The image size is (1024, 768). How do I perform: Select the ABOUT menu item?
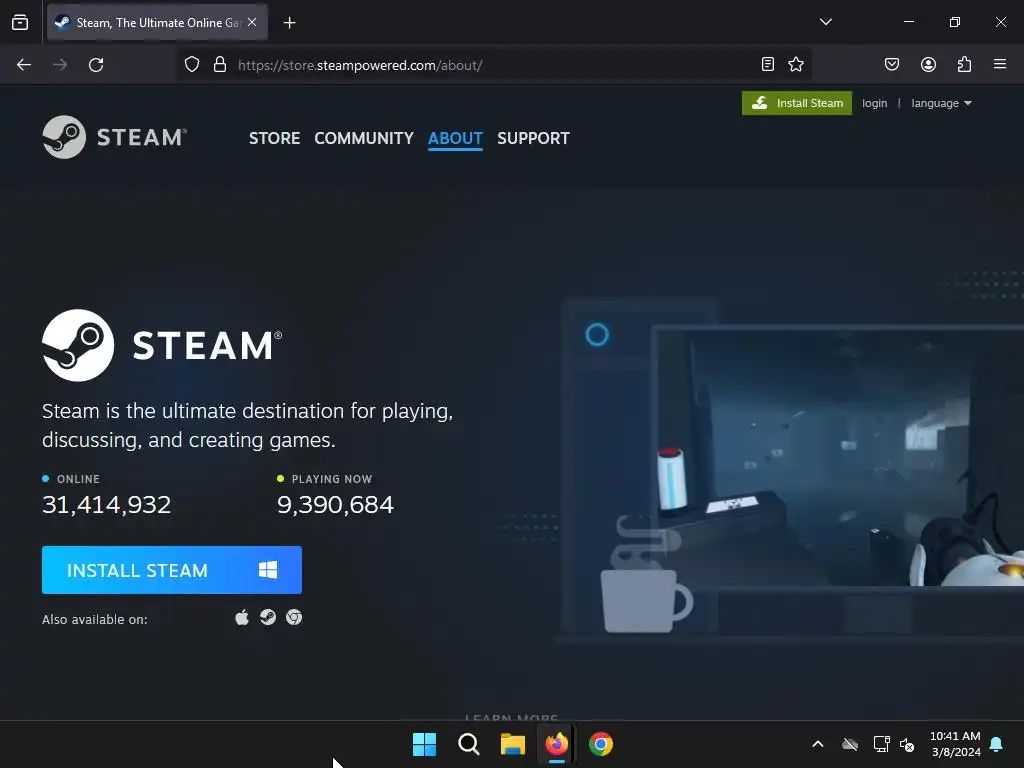pos(455,138)
